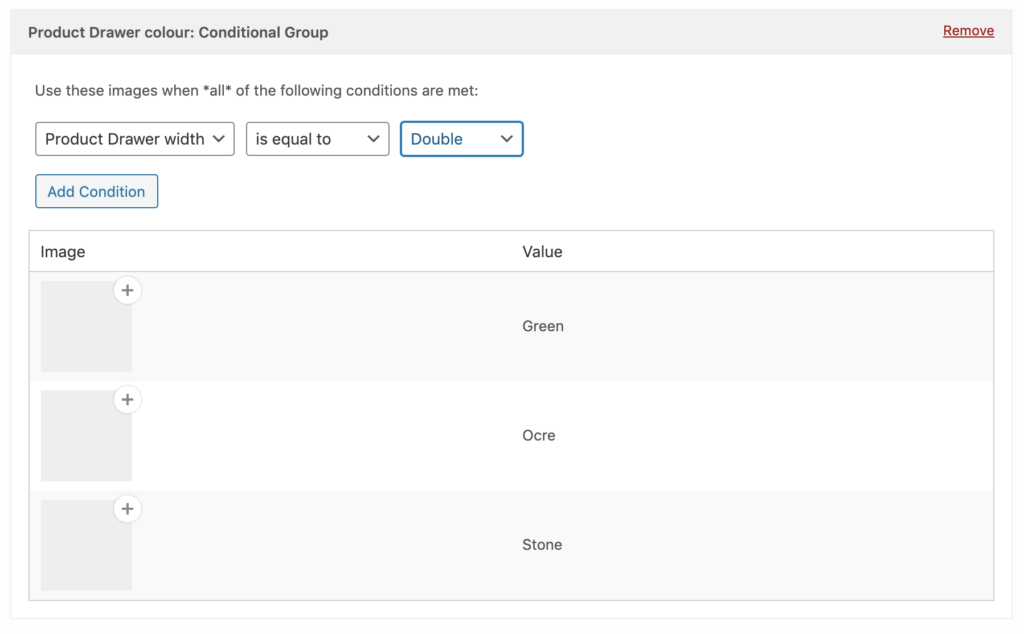
Task: Click the chevron on the width field selector
Action: pyautogui.click(x=220, y=139)
